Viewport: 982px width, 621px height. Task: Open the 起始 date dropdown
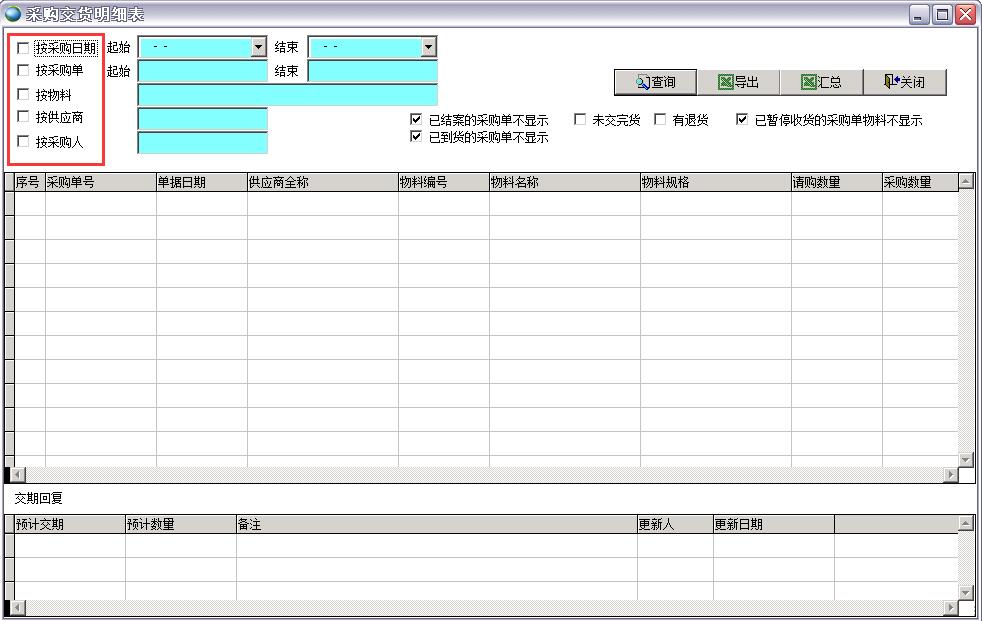[259, 47]
